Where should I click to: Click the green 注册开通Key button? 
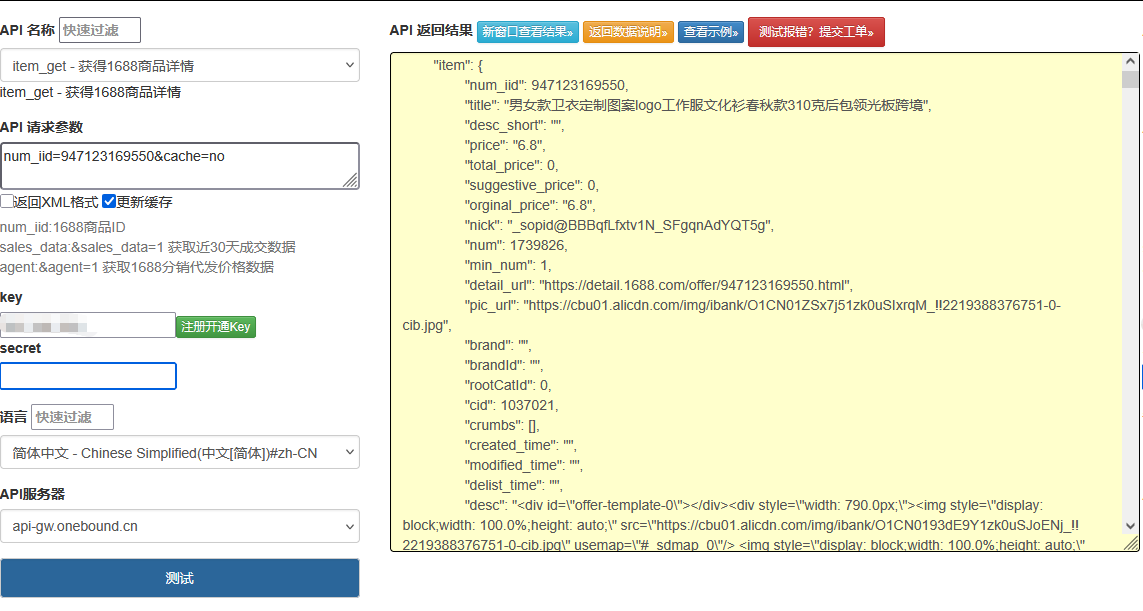[x=216, y=327]
